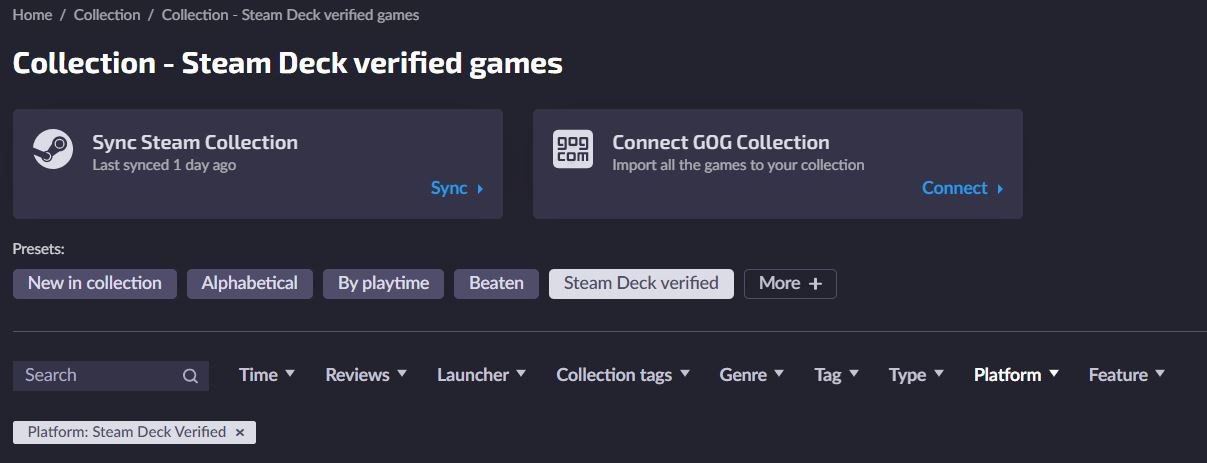
Task: Click the Steam Deck verified games breadcrumb
Action: click(x=290, y=14)
